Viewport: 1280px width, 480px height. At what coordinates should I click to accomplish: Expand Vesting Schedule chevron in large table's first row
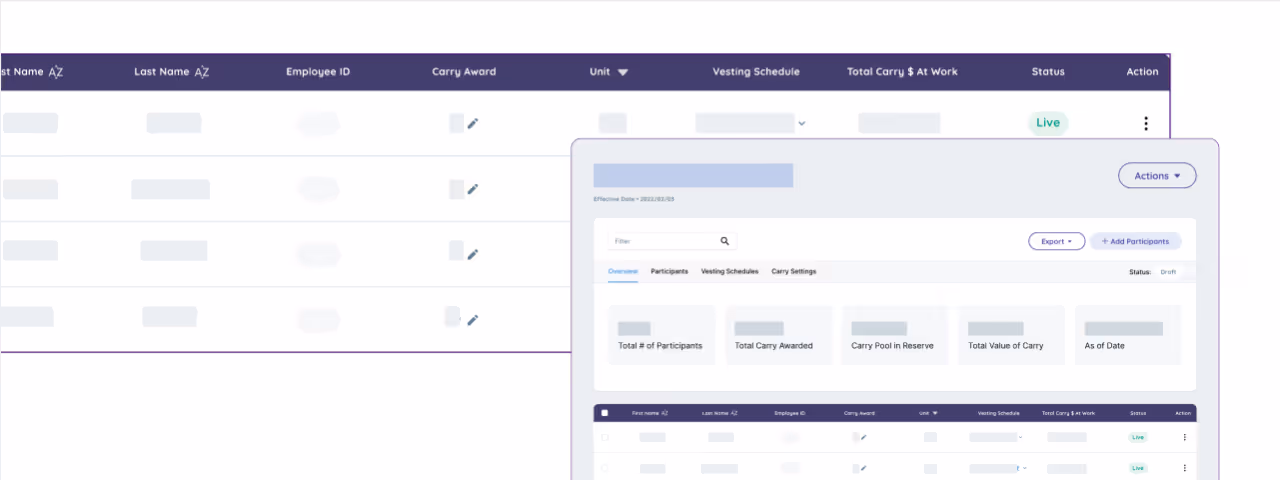[x=802, y=124]
